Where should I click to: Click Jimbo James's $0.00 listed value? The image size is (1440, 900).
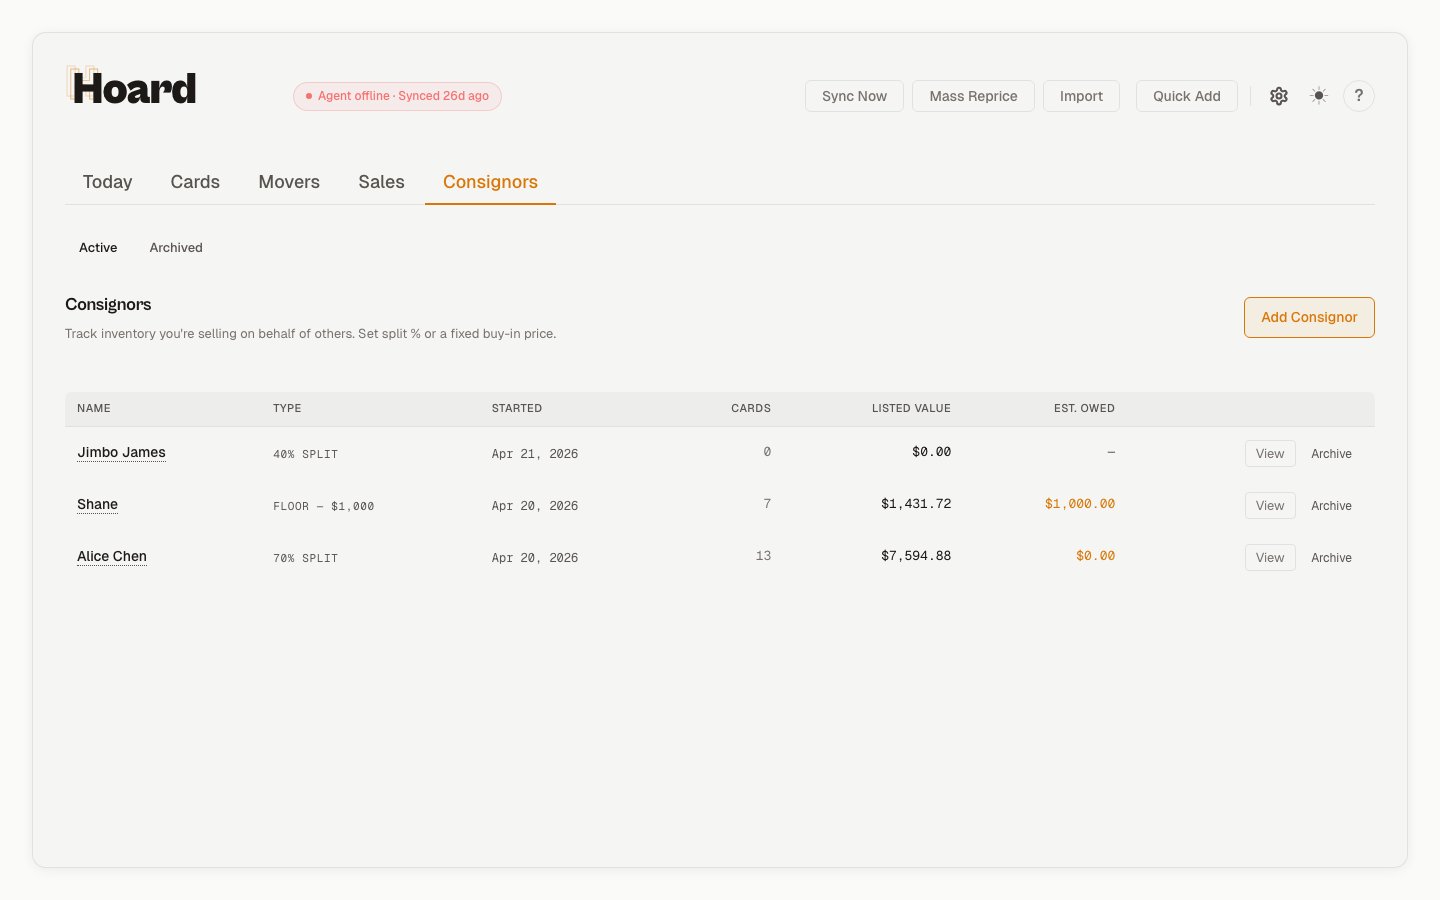click(x=931, y=452)
